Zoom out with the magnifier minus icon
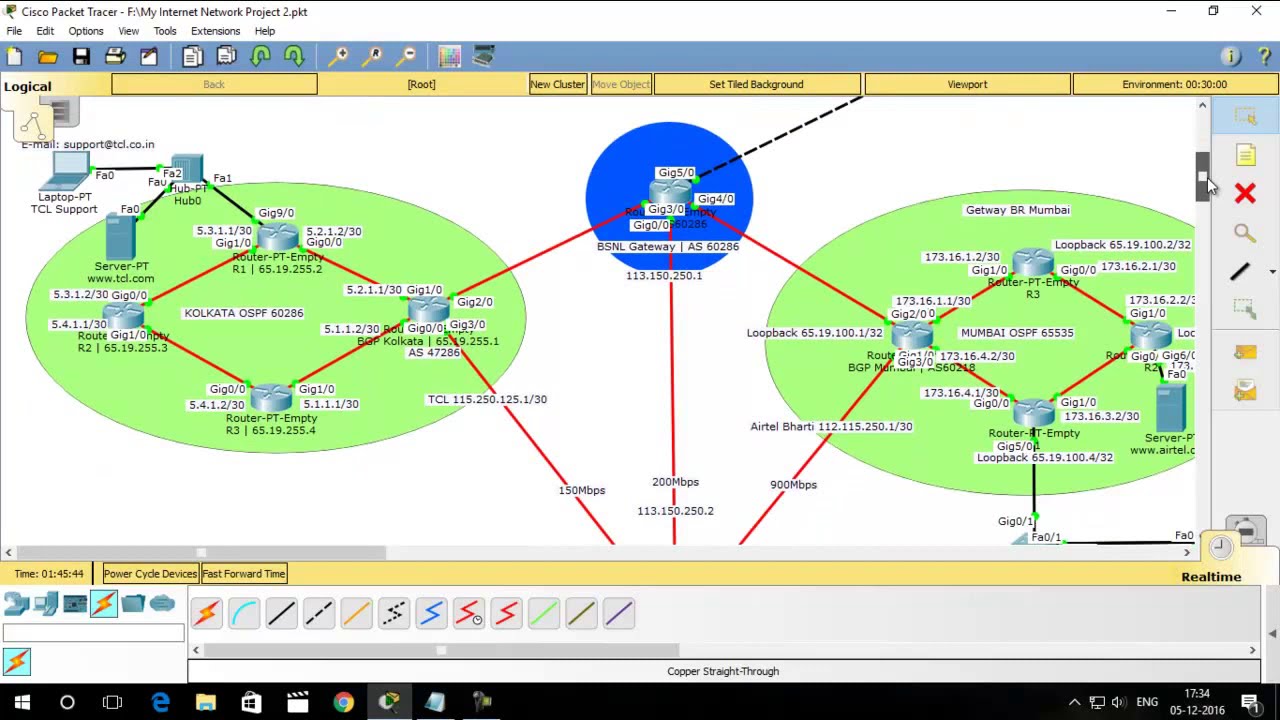 [x=407, y=57]
